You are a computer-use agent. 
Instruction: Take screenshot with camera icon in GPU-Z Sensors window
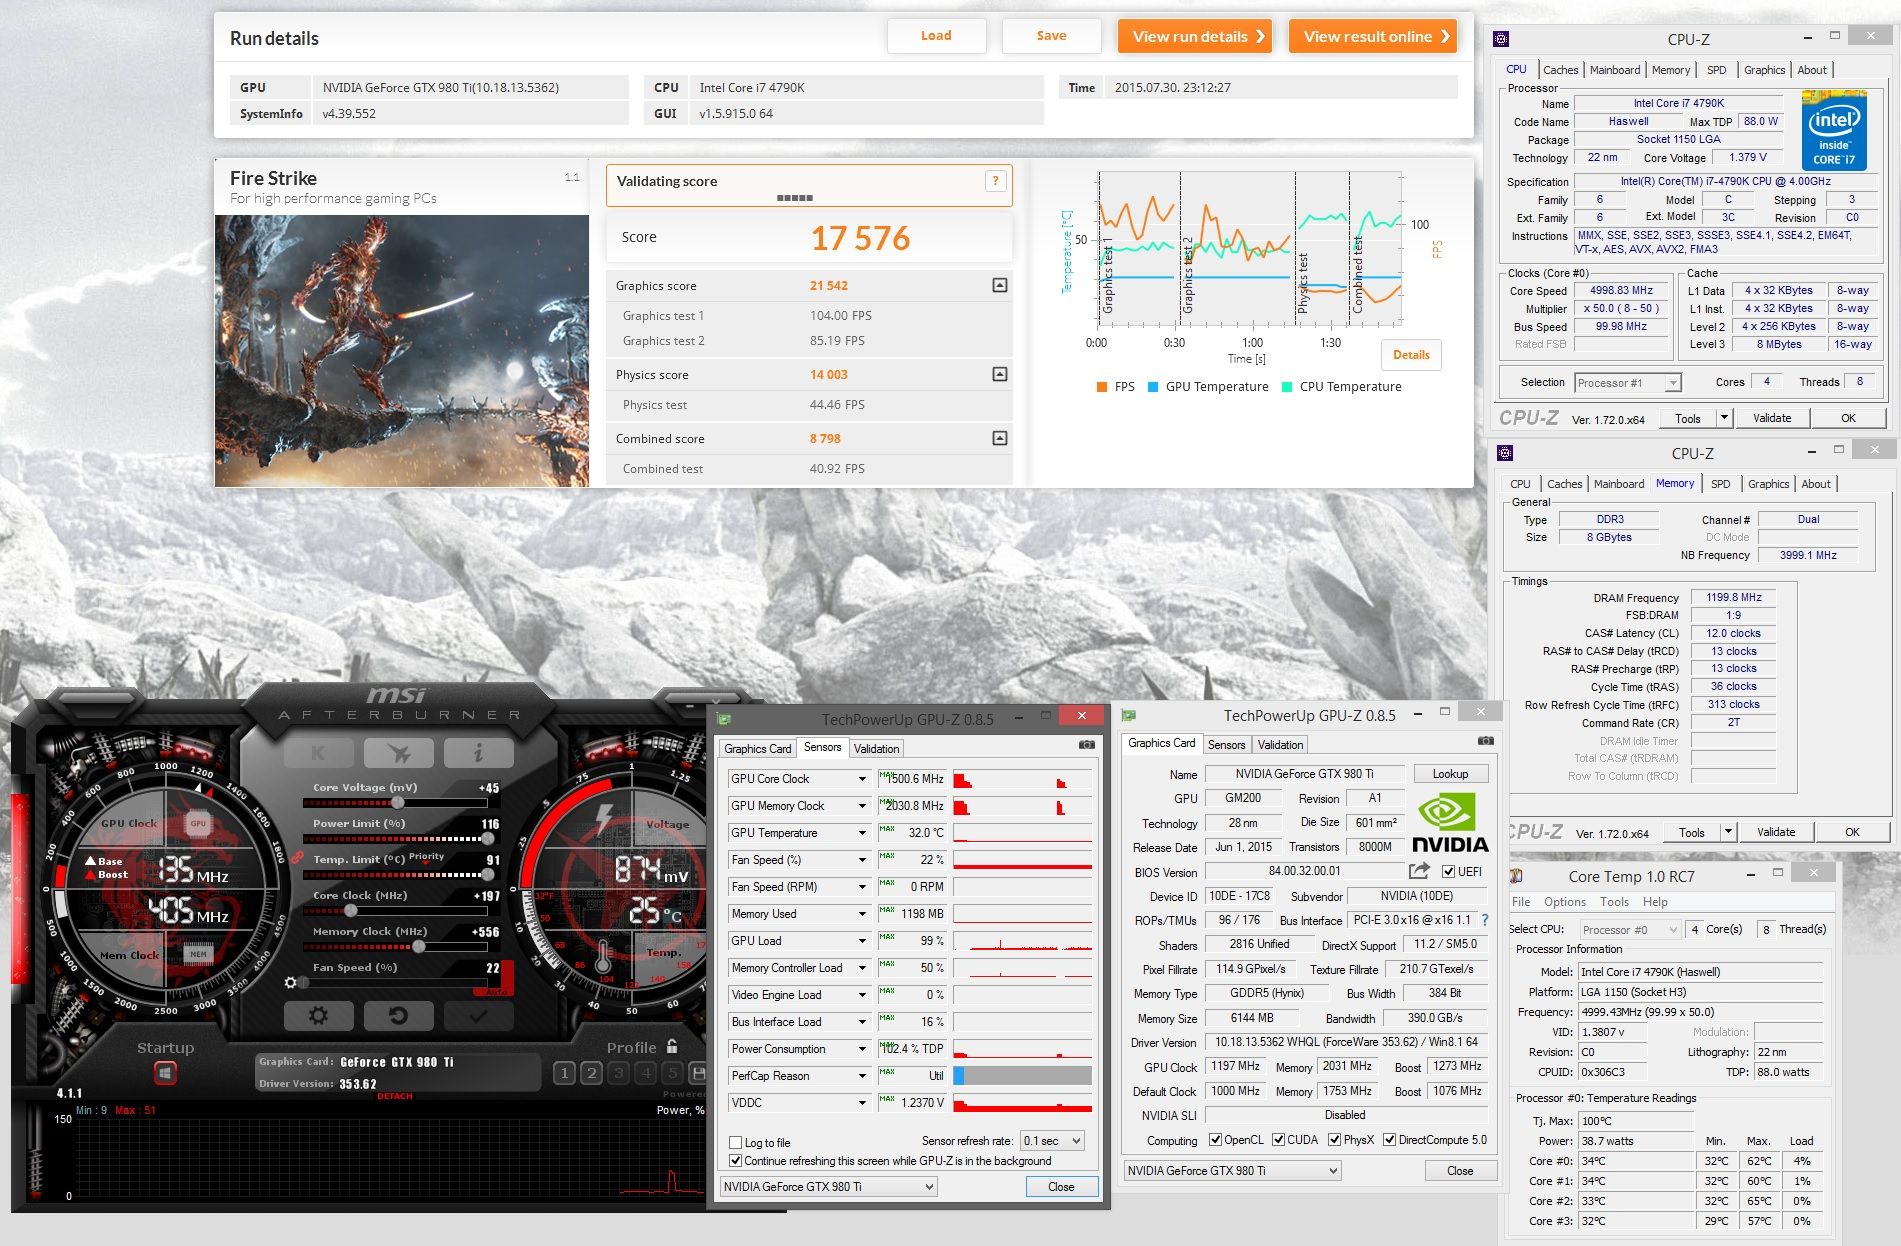1087,745
